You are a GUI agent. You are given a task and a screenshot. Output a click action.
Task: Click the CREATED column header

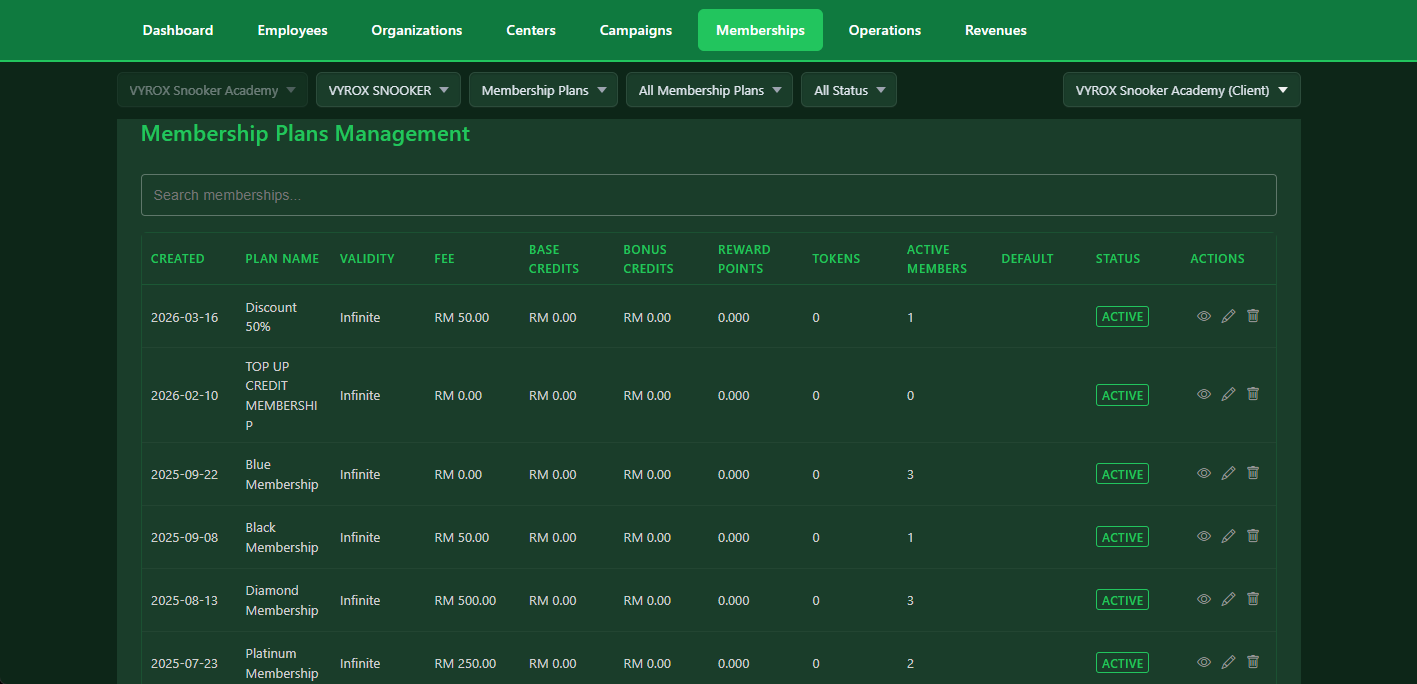pos(177,258)
